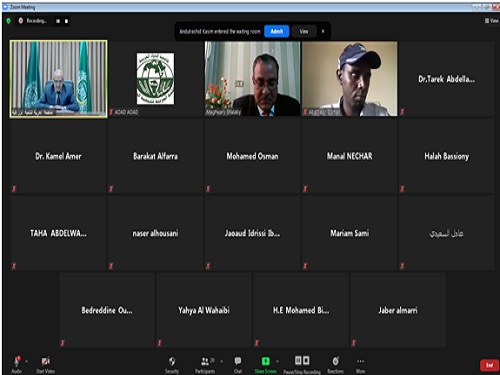Pause recording from bottom toolbar

coord(298,360)
